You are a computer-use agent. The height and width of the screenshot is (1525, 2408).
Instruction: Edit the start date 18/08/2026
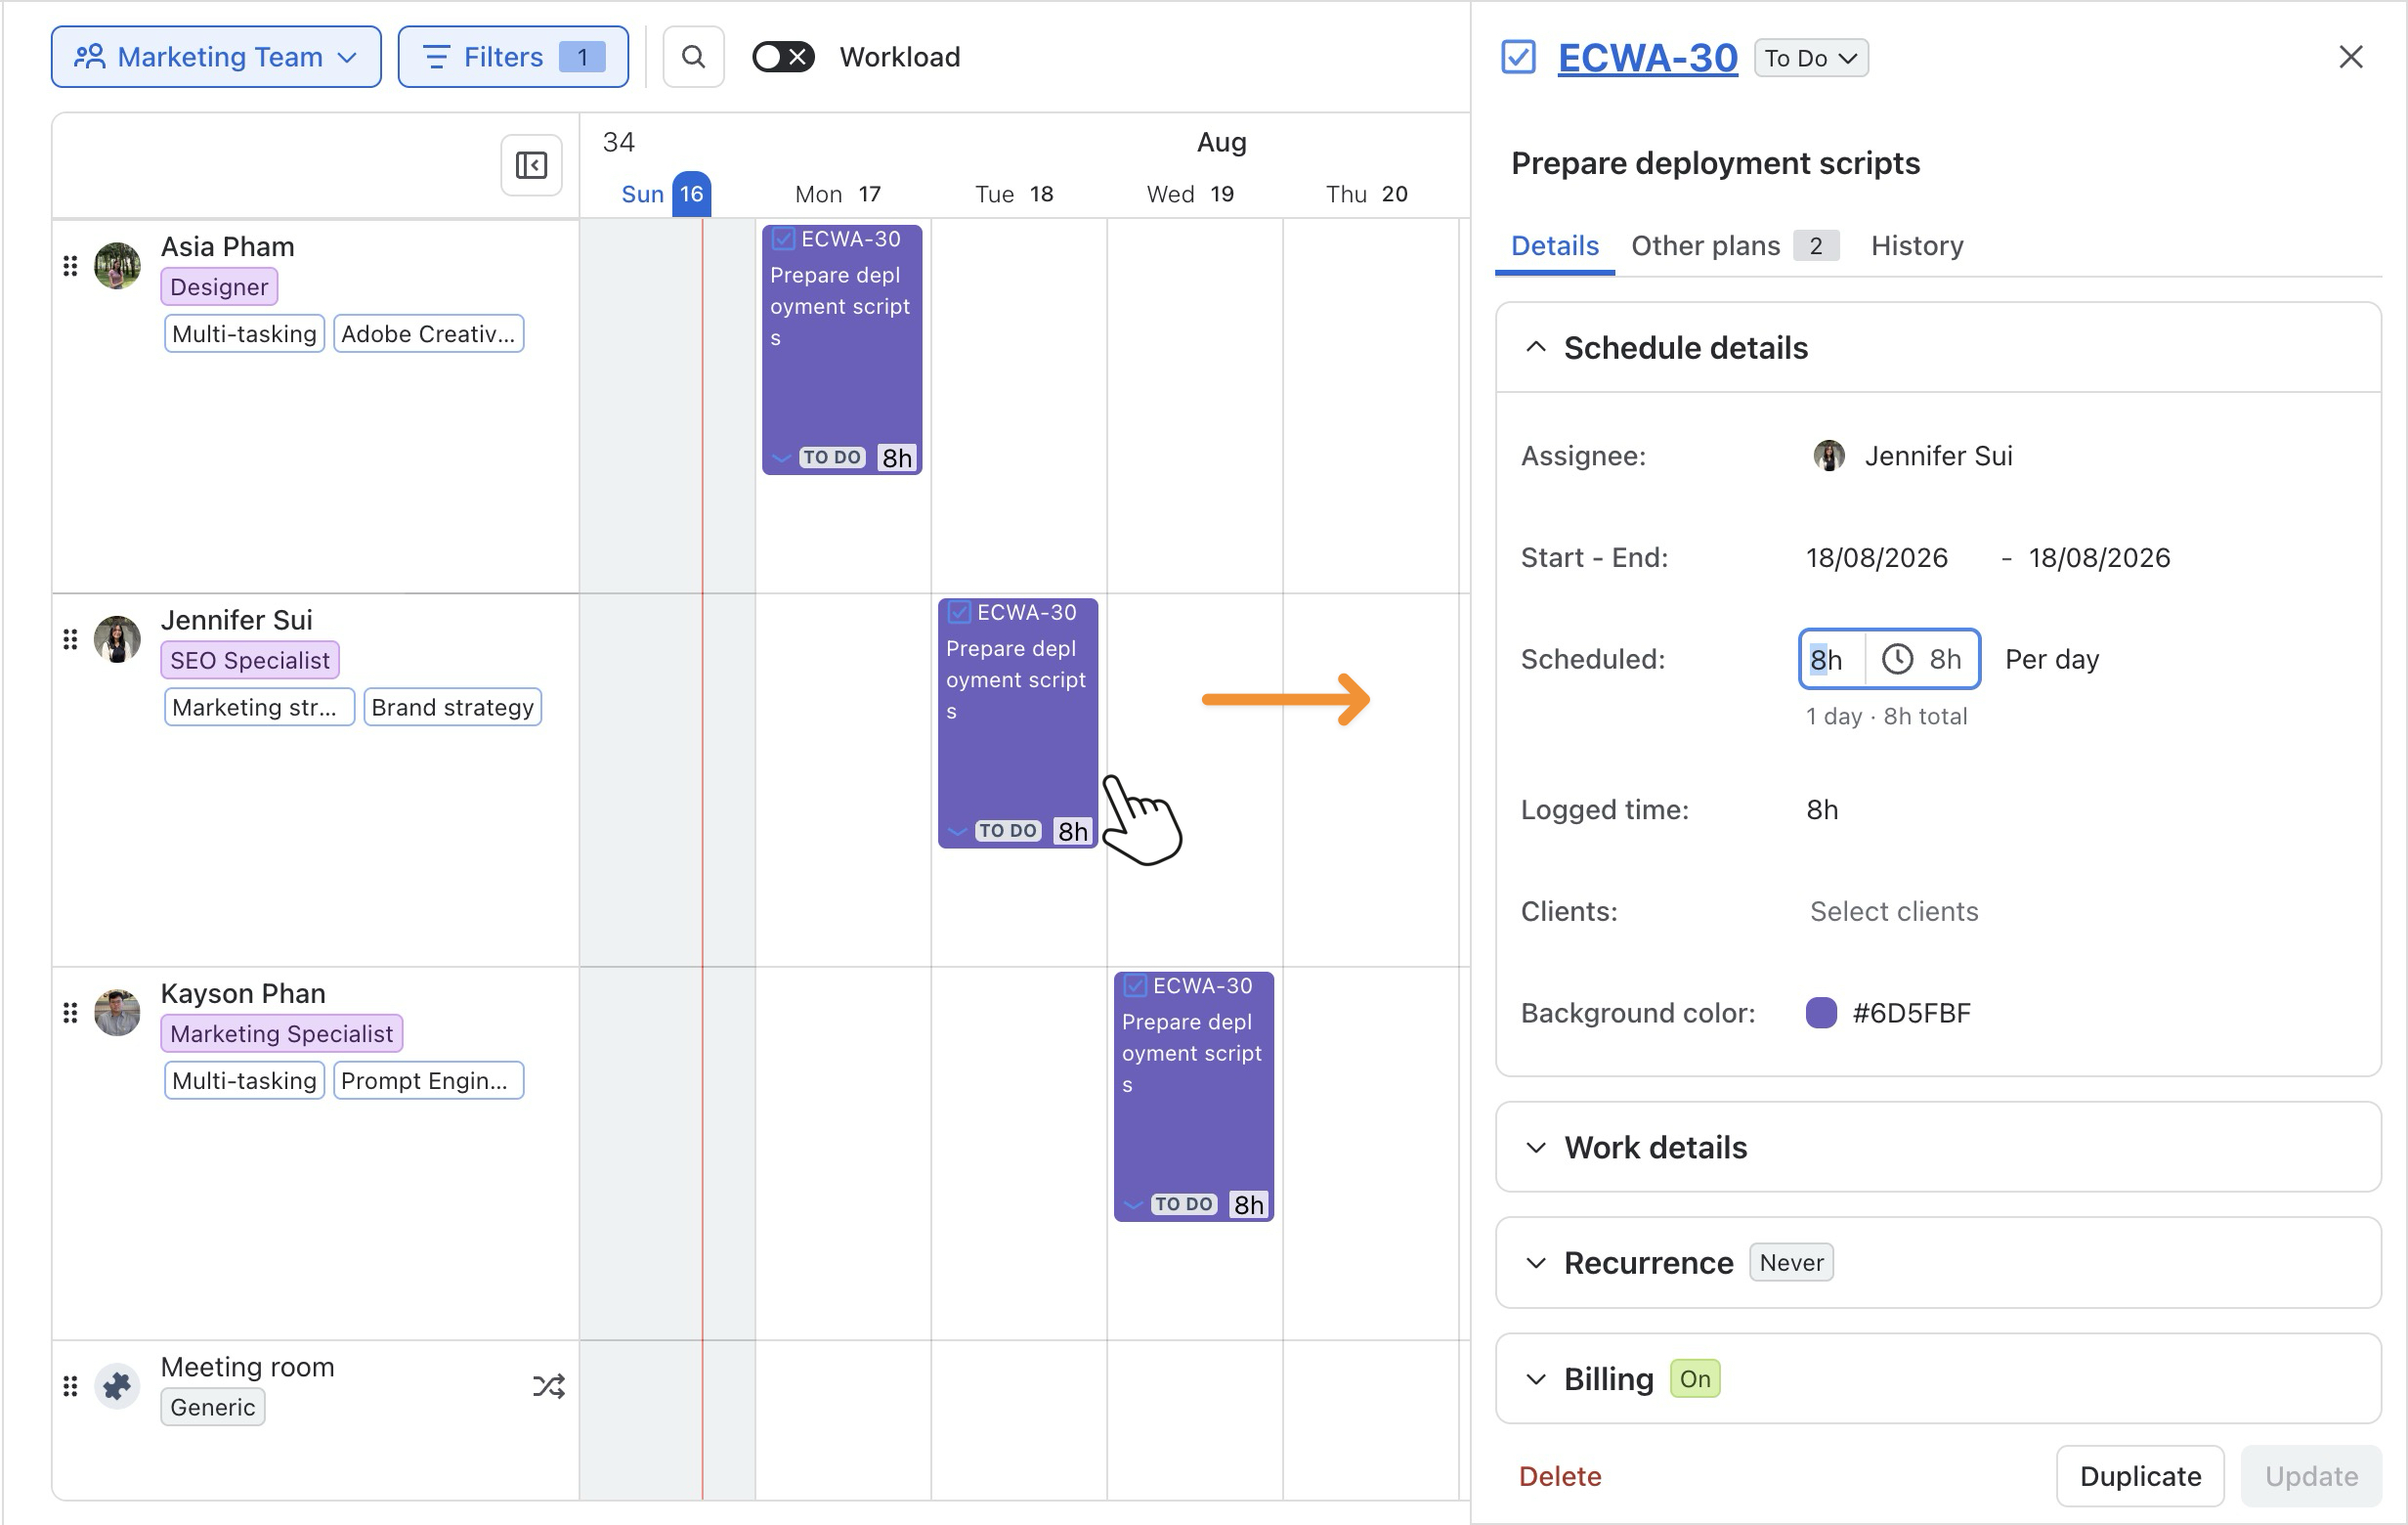pos(1877,558)
